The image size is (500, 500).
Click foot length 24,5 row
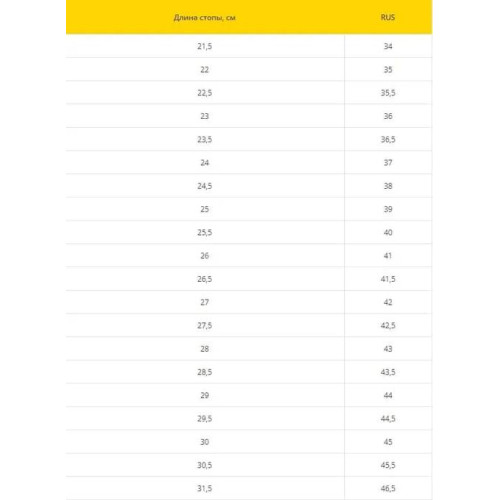(249, 186)
